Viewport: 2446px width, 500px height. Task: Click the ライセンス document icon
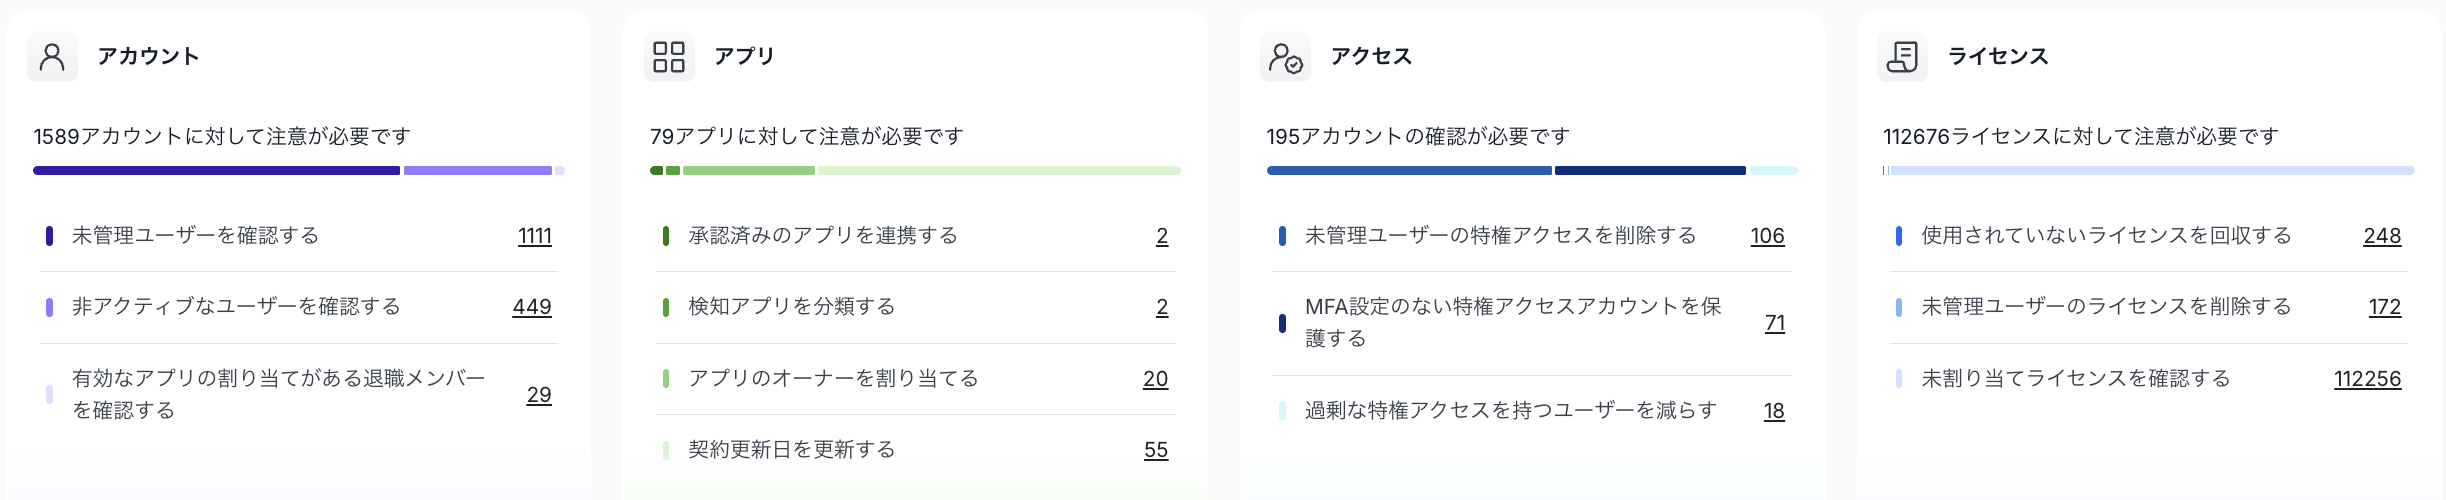tap(1902, 57)
